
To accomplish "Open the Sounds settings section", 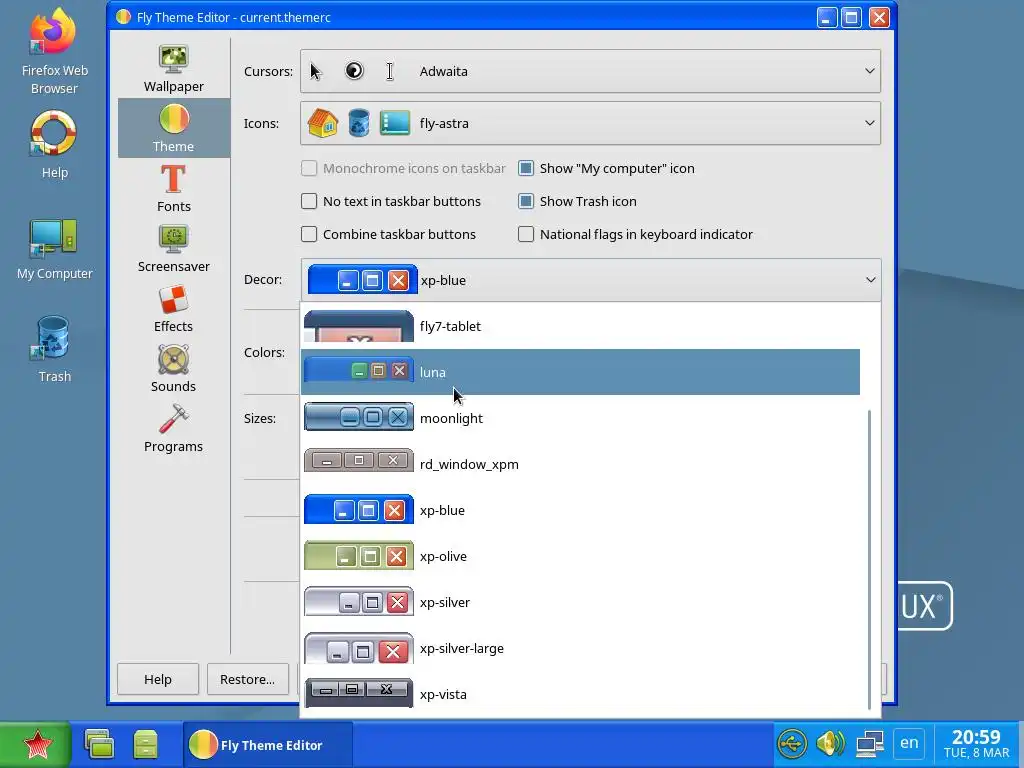I will pos(174,368).
